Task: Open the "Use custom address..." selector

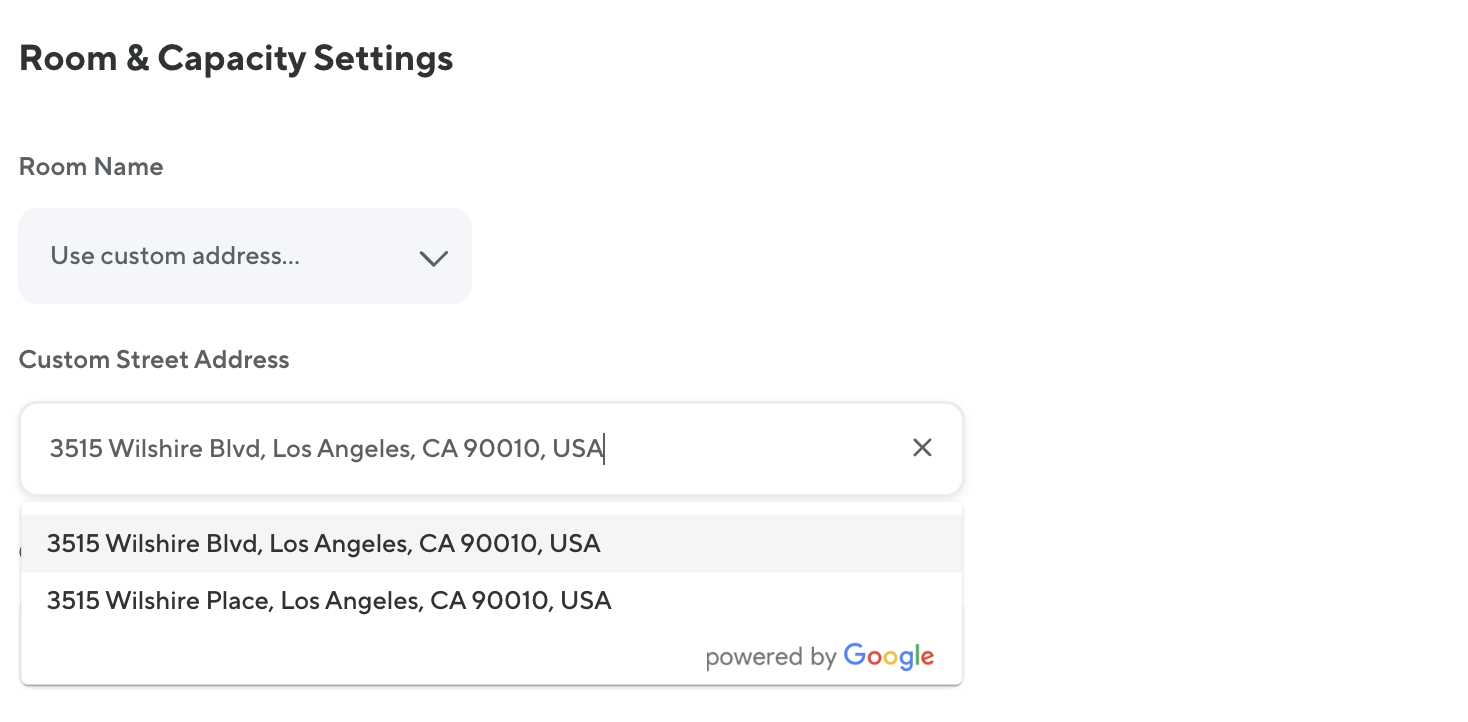Action: 175,256
